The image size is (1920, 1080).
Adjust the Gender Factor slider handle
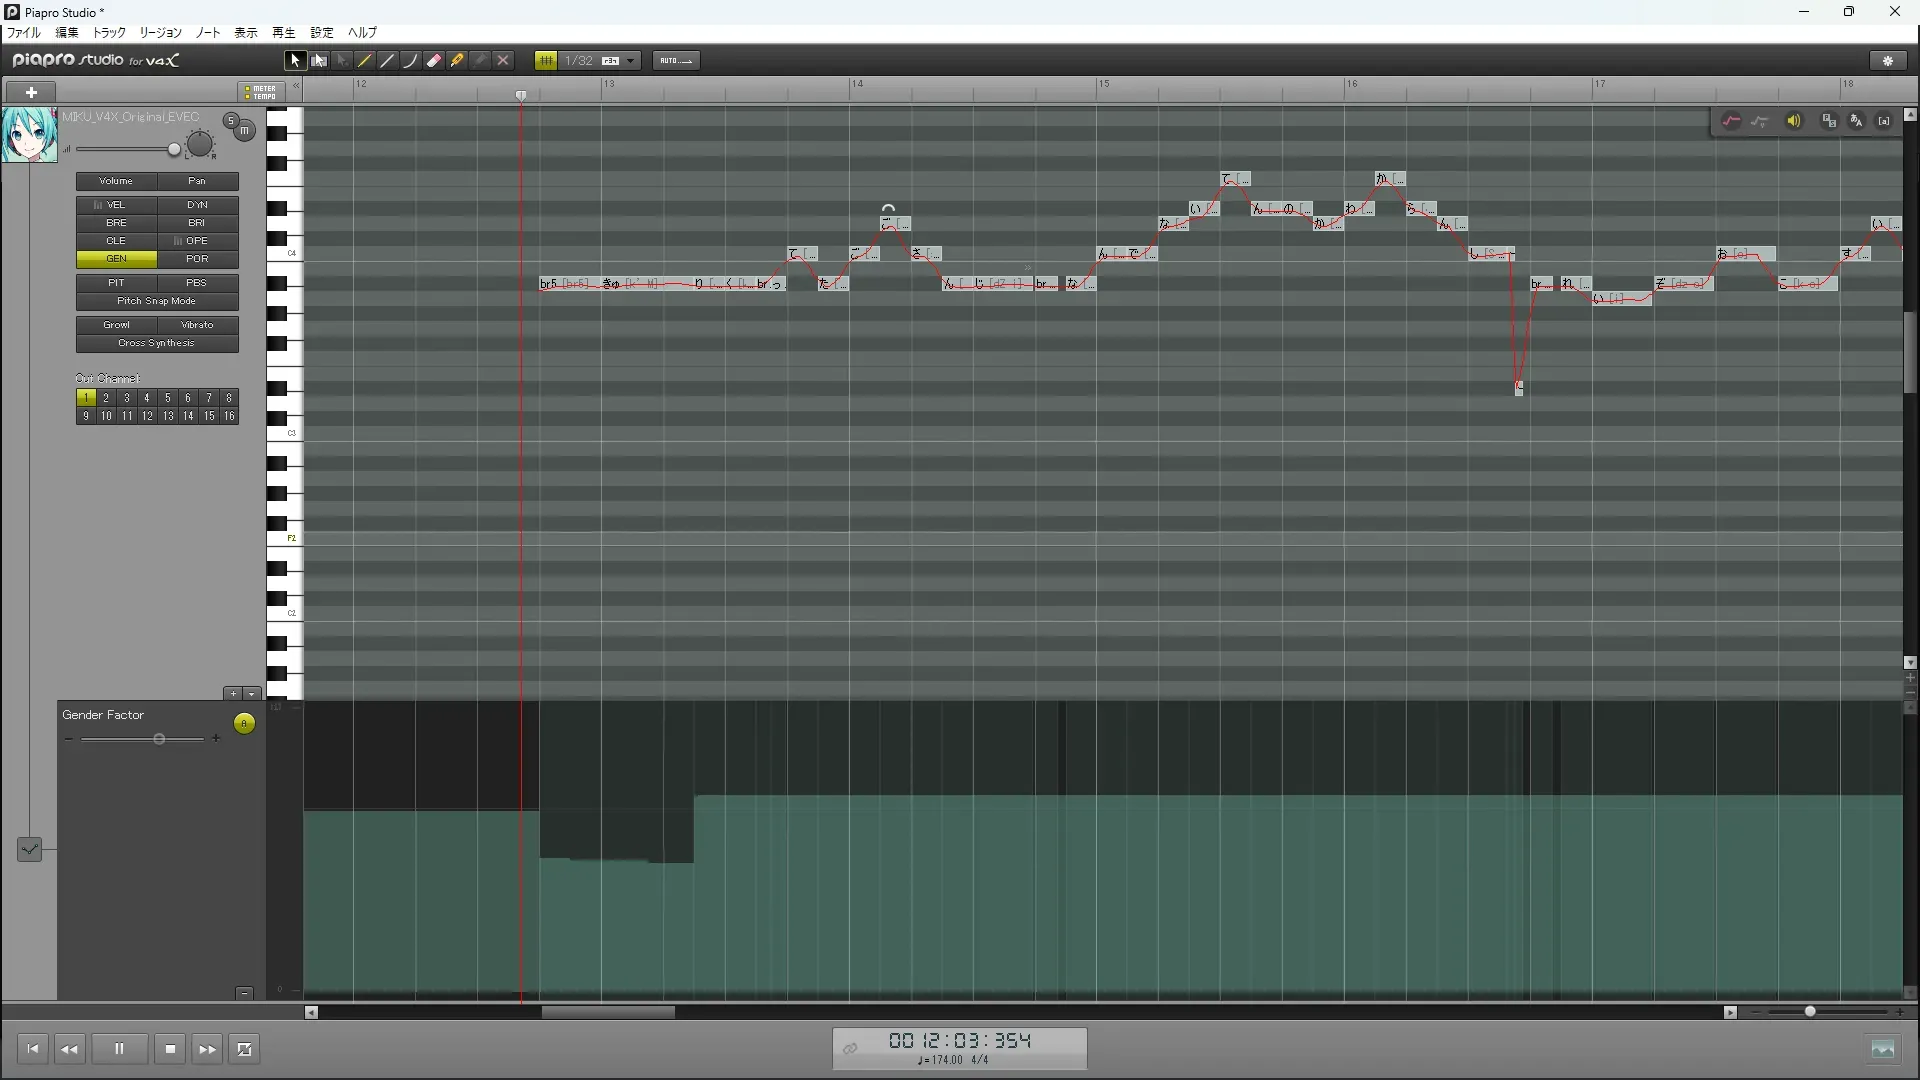(159, 739)
